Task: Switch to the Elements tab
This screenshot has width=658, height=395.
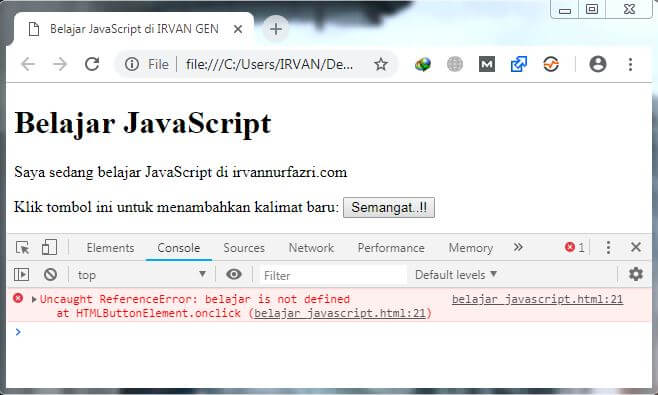Action: coord(110,248)
